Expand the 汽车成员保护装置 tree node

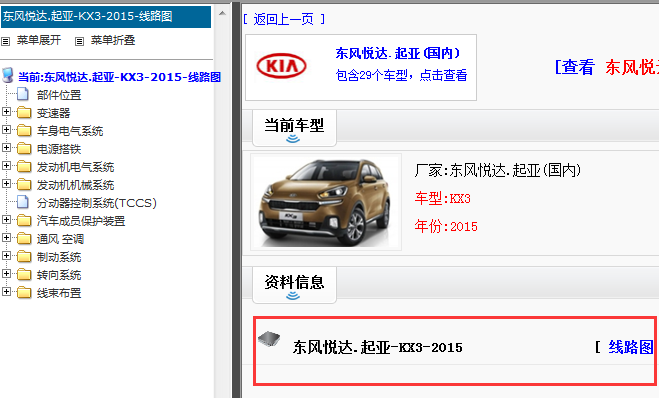[x=6, y=219]
